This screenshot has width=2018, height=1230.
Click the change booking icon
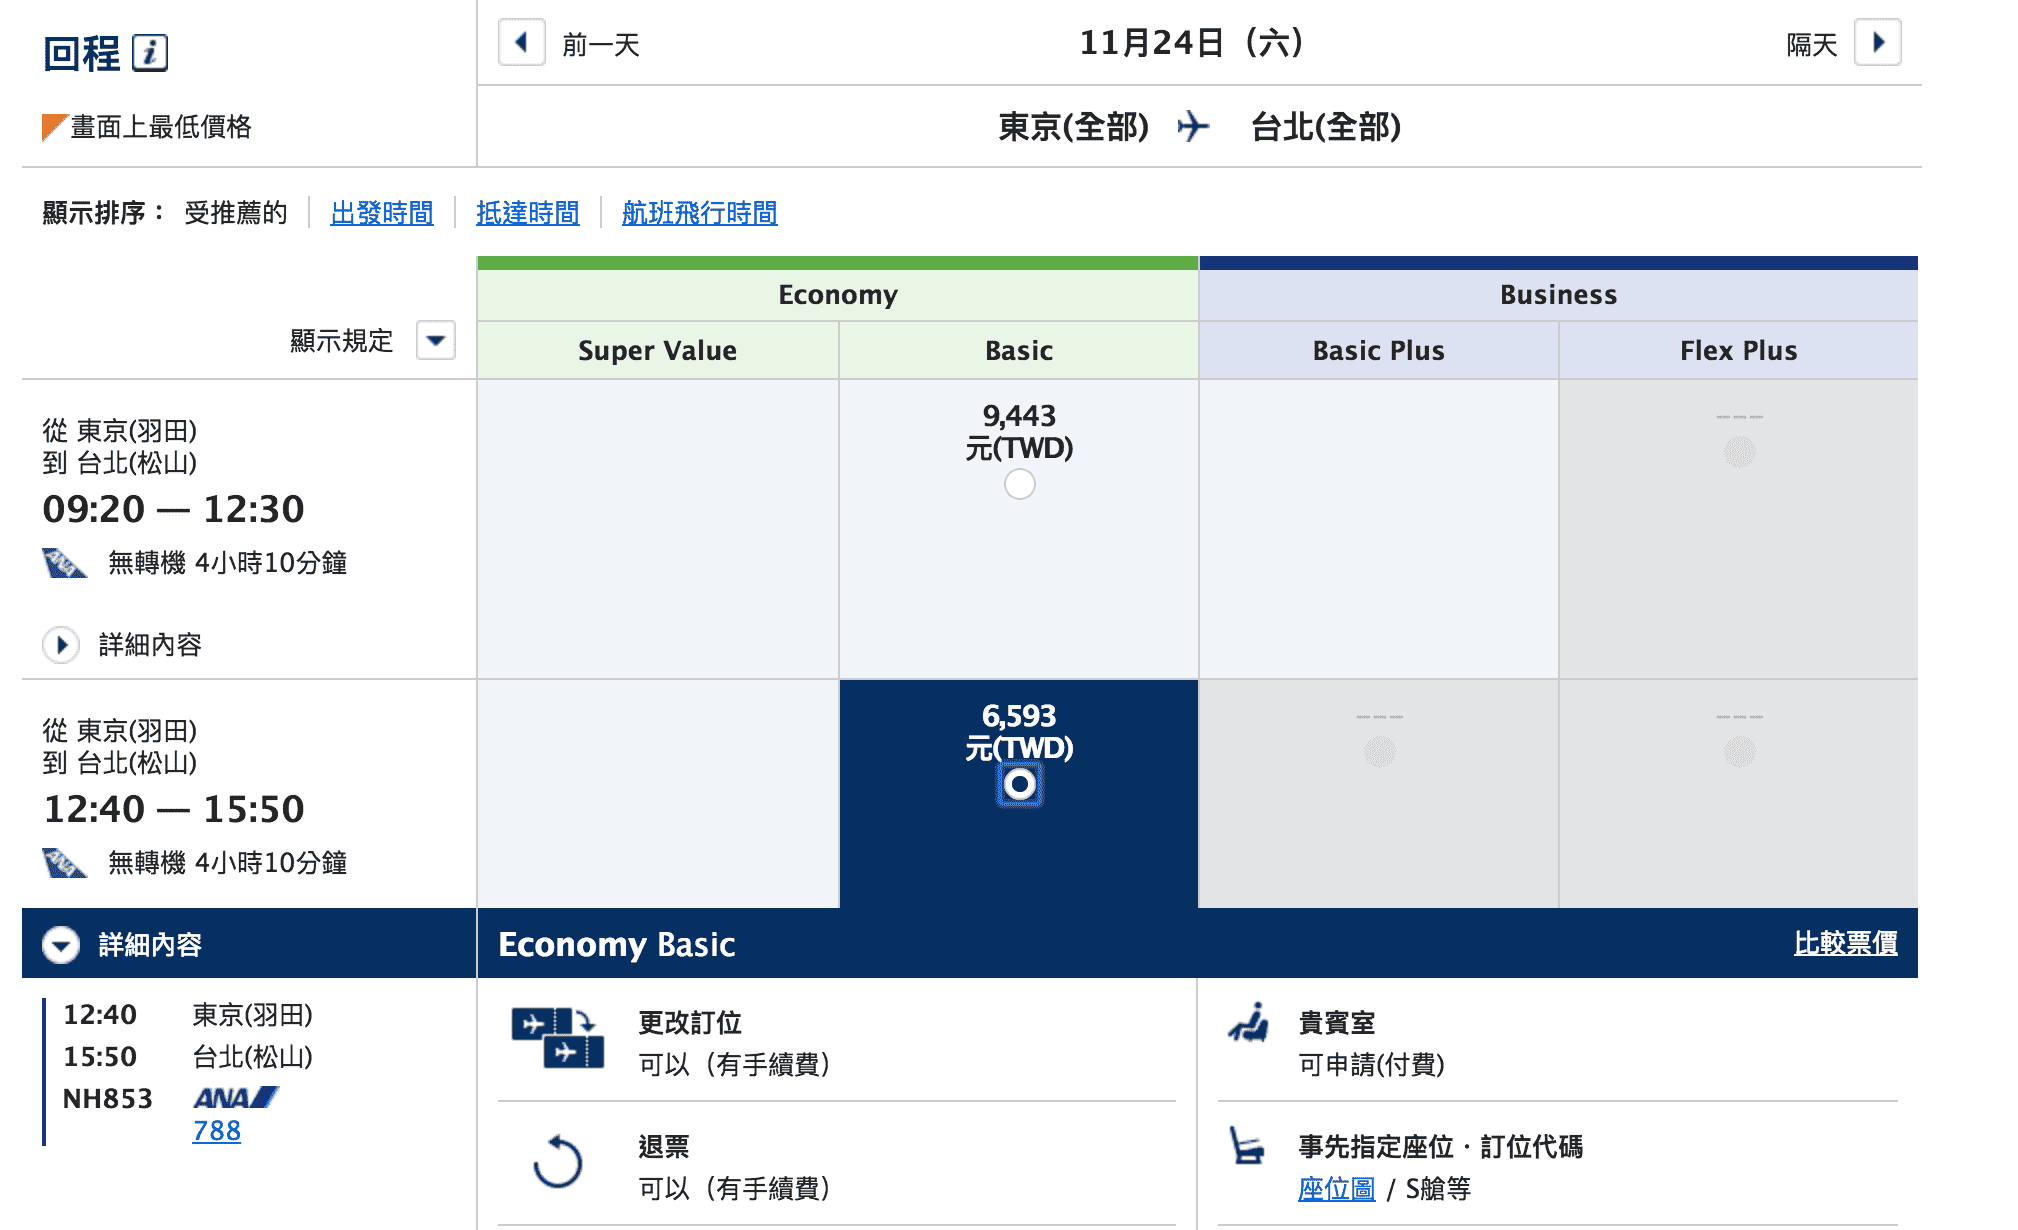(x=557, y=1038)
